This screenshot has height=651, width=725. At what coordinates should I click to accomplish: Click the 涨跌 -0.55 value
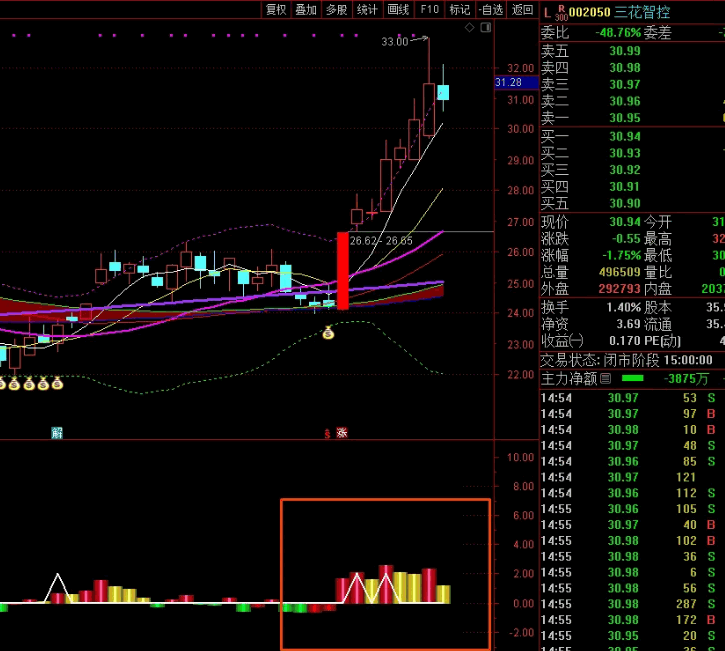point(627,239)
